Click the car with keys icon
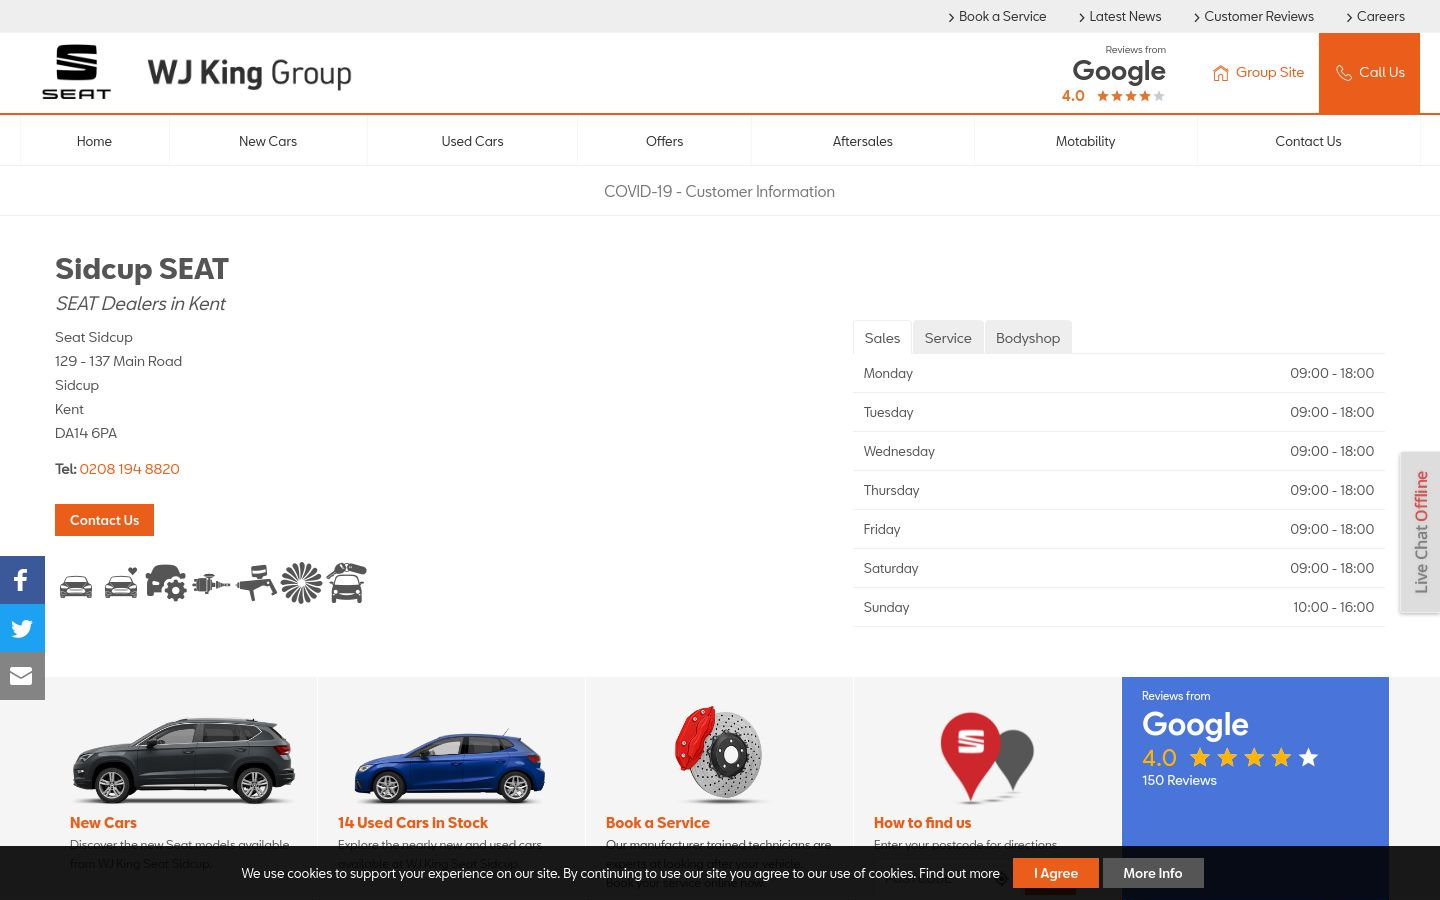 (x=347, y=583)
